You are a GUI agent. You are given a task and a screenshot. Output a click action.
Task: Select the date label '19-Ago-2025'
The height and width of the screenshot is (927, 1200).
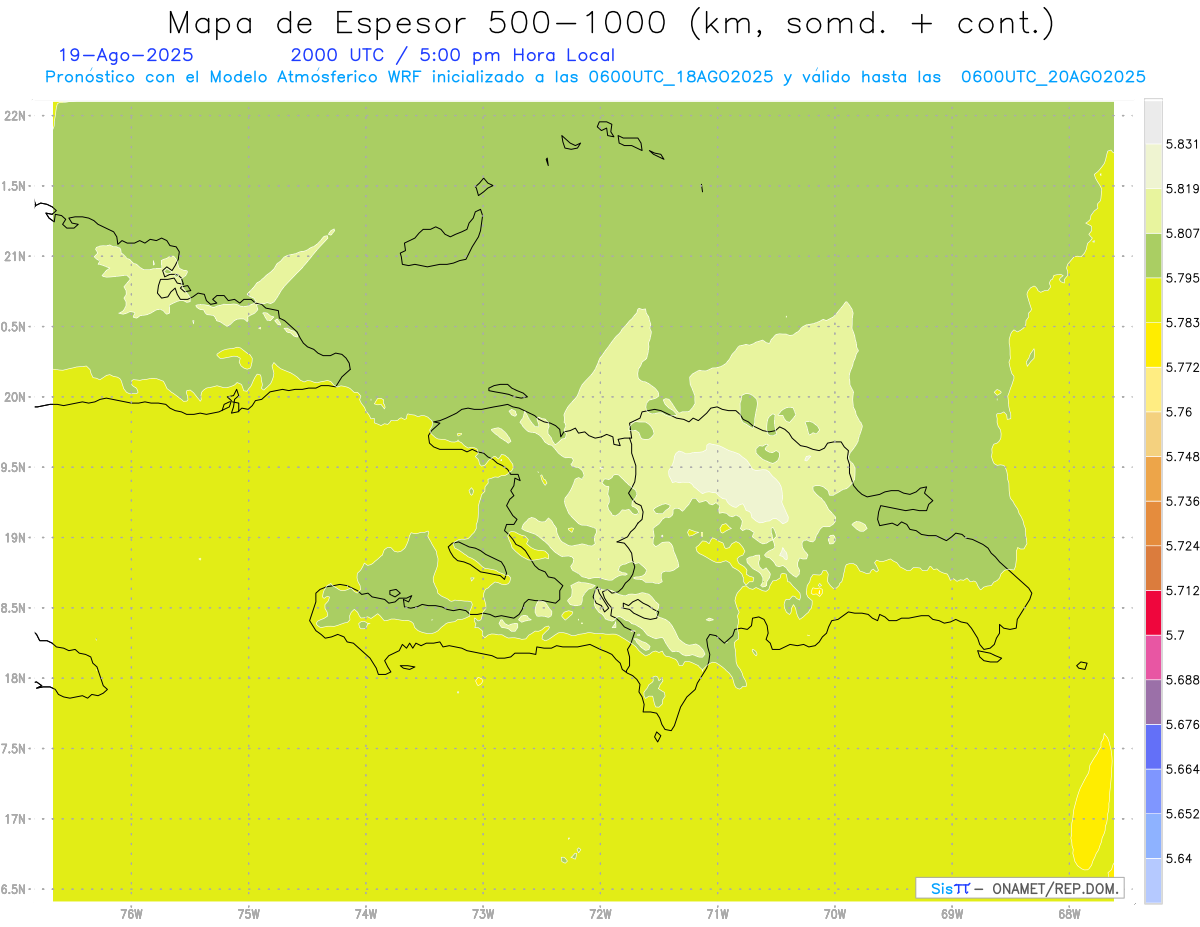[126, 56]
